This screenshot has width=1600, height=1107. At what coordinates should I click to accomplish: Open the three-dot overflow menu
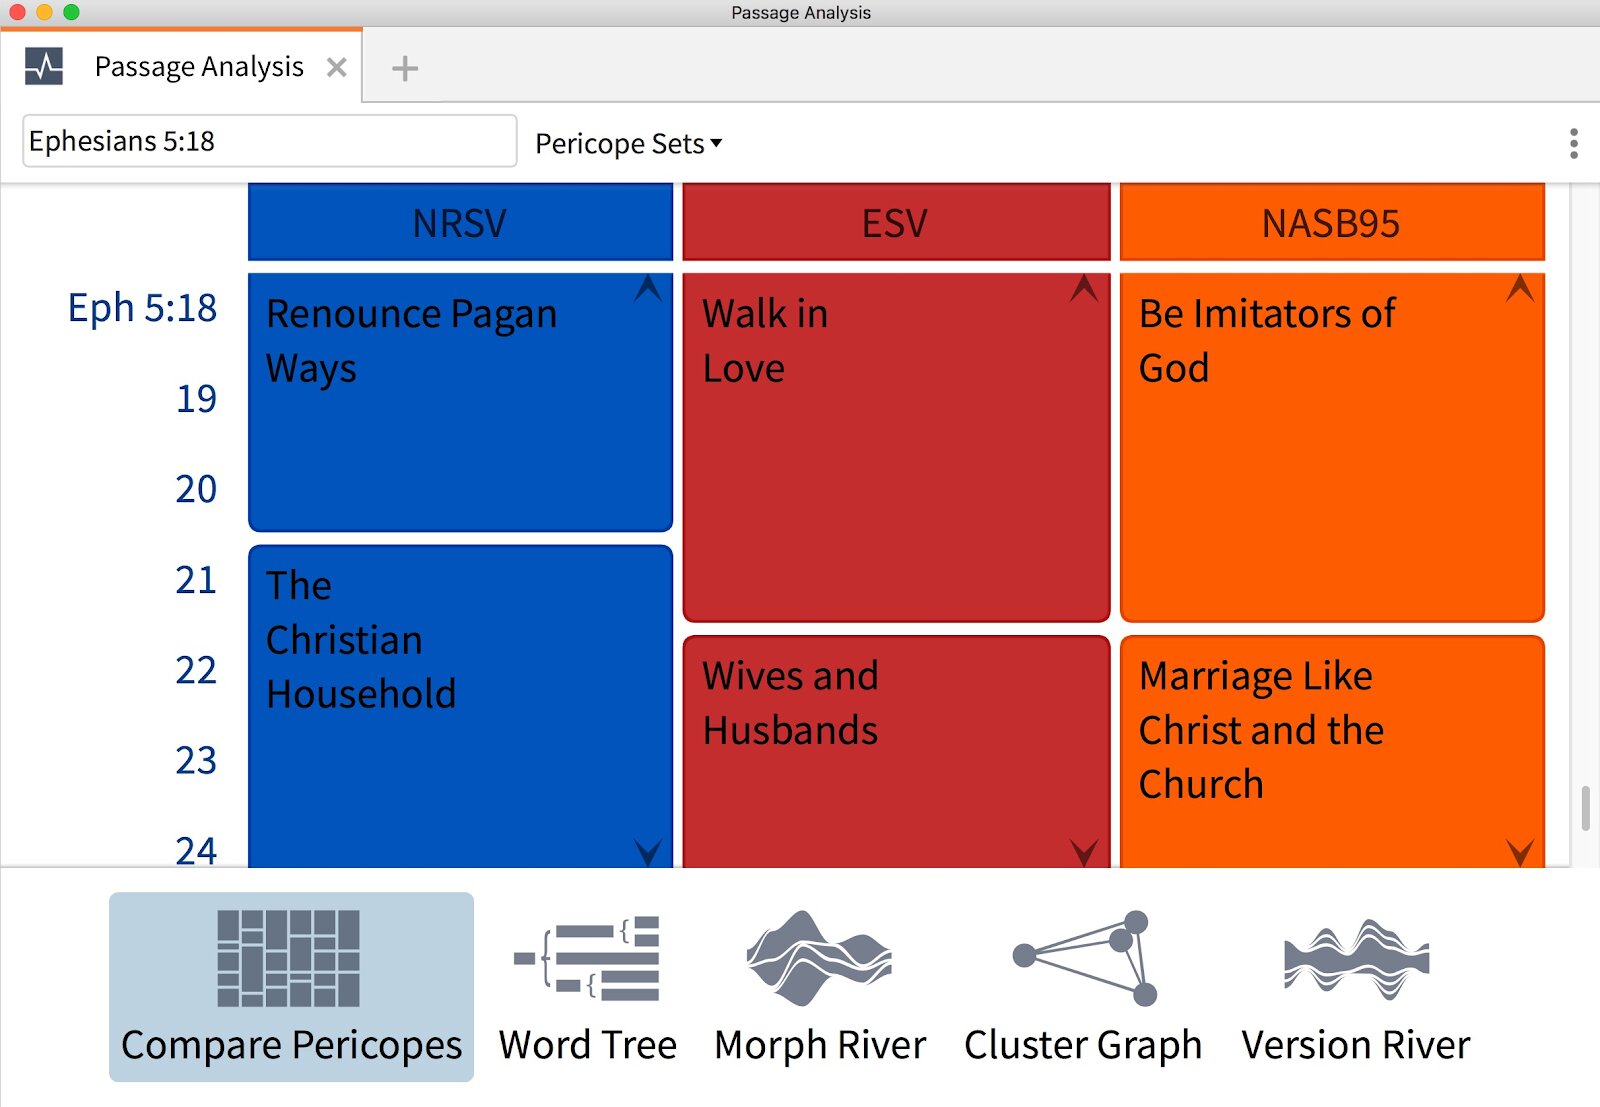coord(1573,145)
